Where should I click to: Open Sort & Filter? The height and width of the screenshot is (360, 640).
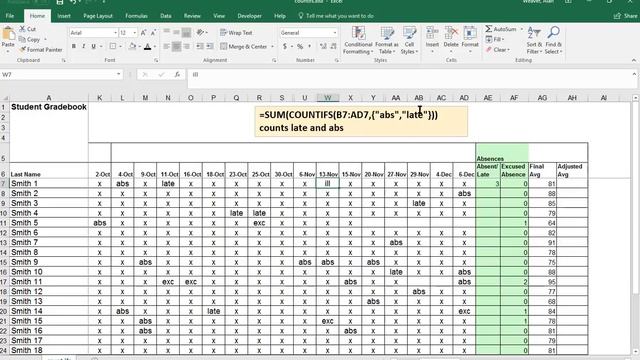point(534,40)
